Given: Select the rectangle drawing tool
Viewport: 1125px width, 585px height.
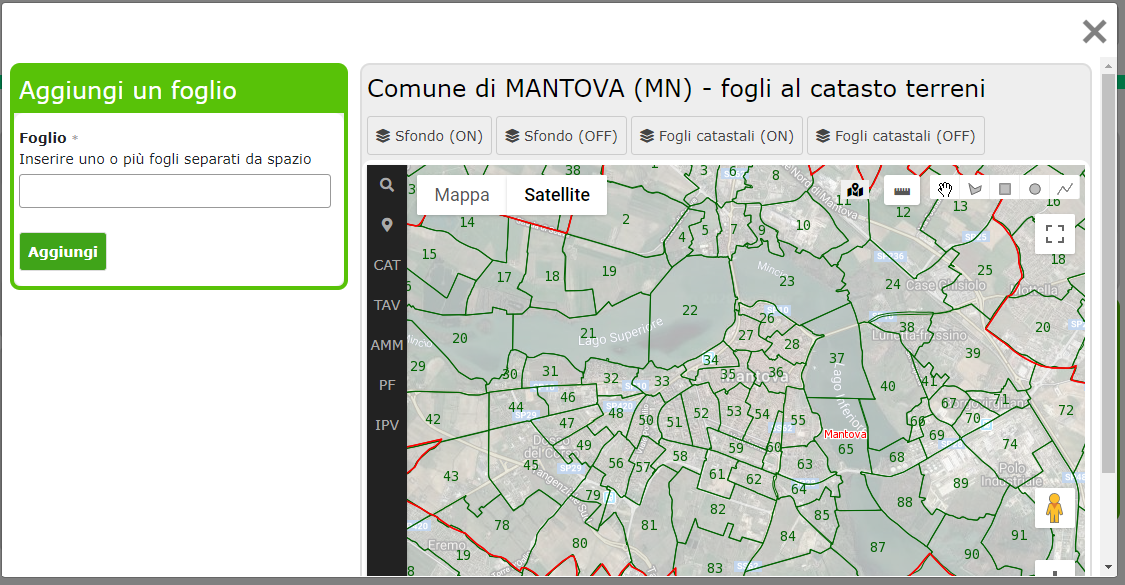Looking at the screenshot, I should (x=1005, y=189).
